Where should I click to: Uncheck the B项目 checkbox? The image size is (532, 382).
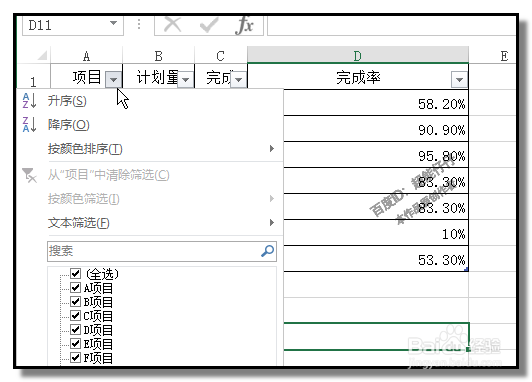75,301
